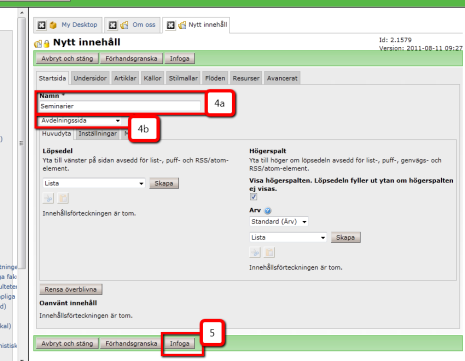465x361 pixels.
Task: Click the paste icon under Högerspalt list
Action: (x=269, y=252)
